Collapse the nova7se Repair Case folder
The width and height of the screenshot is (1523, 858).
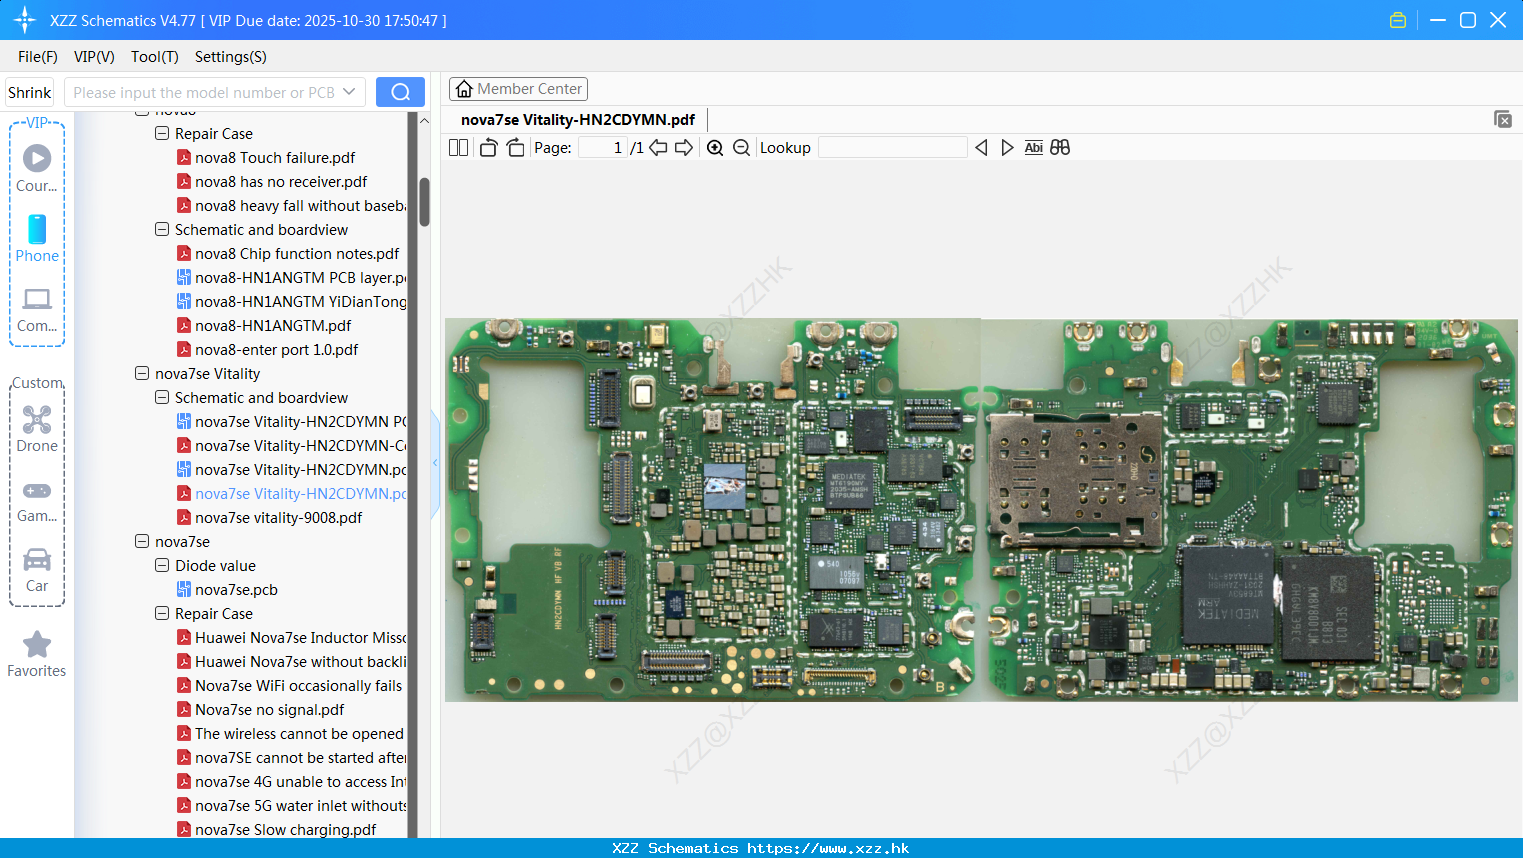point(162,613)
